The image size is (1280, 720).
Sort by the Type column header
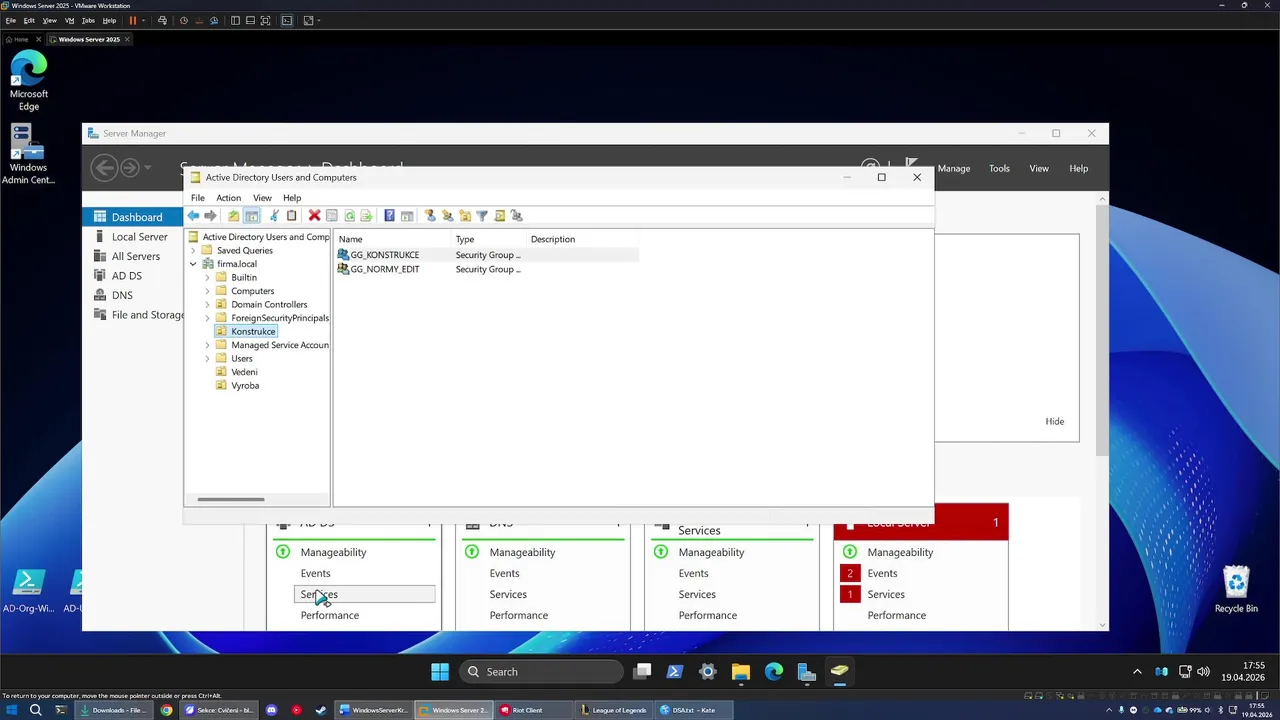[x=488, y=239]
